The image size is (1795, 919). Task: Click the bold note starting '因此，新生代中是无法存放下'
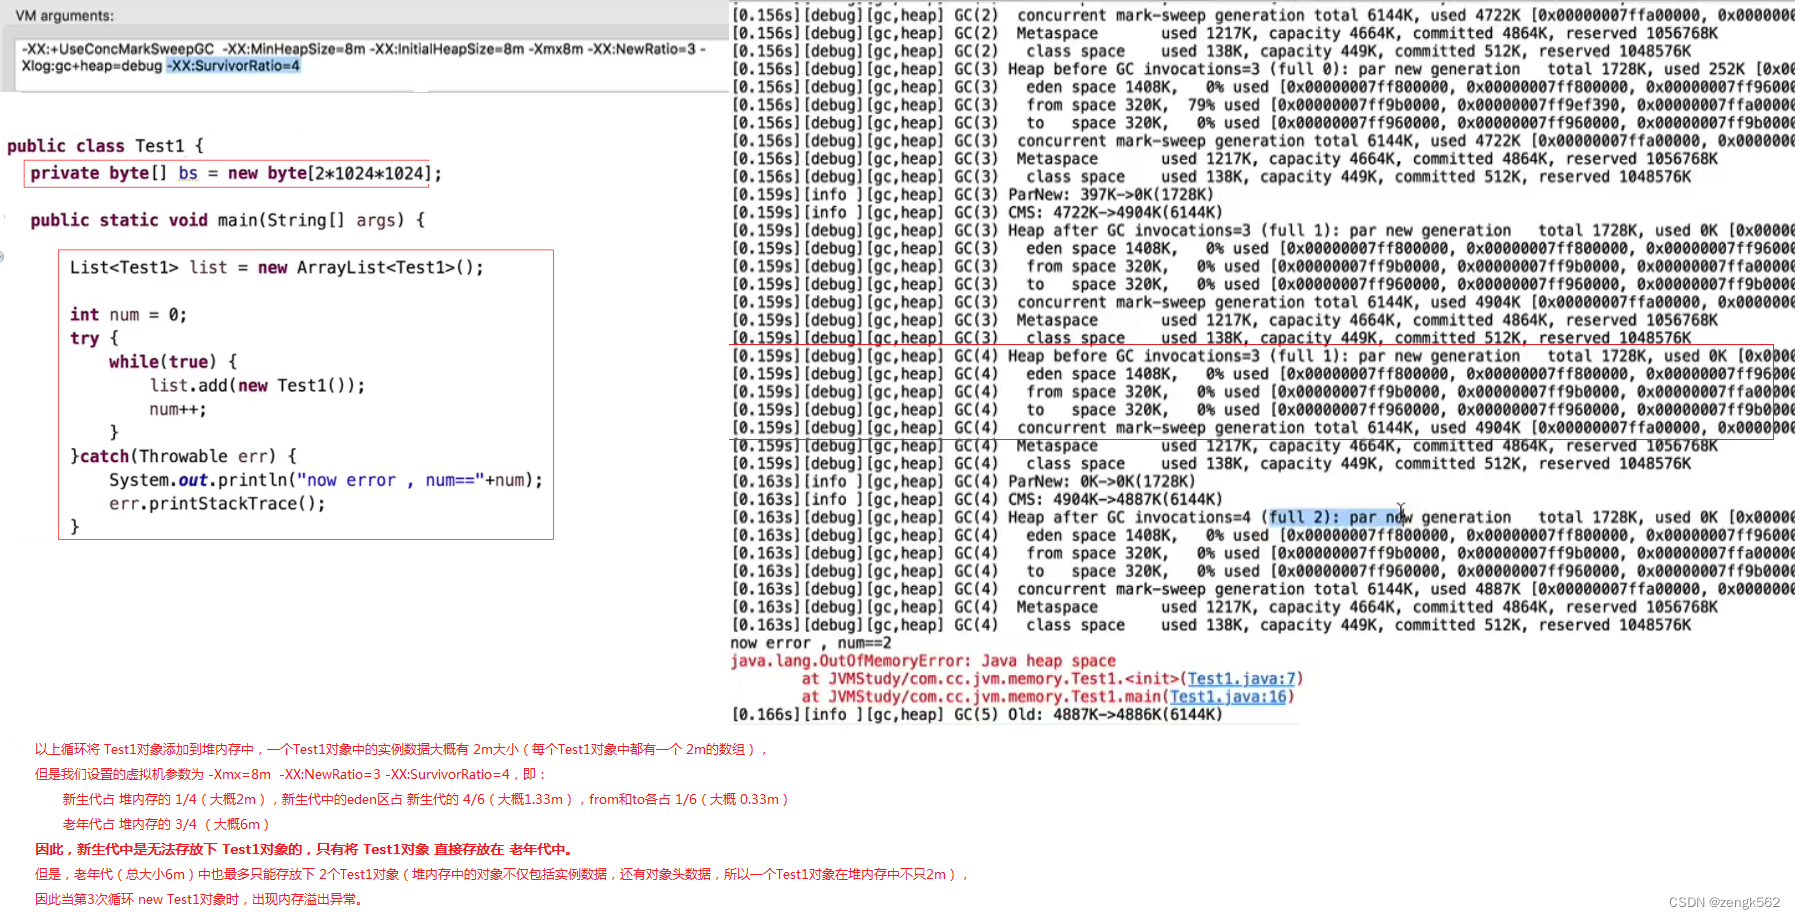point(306,849)
